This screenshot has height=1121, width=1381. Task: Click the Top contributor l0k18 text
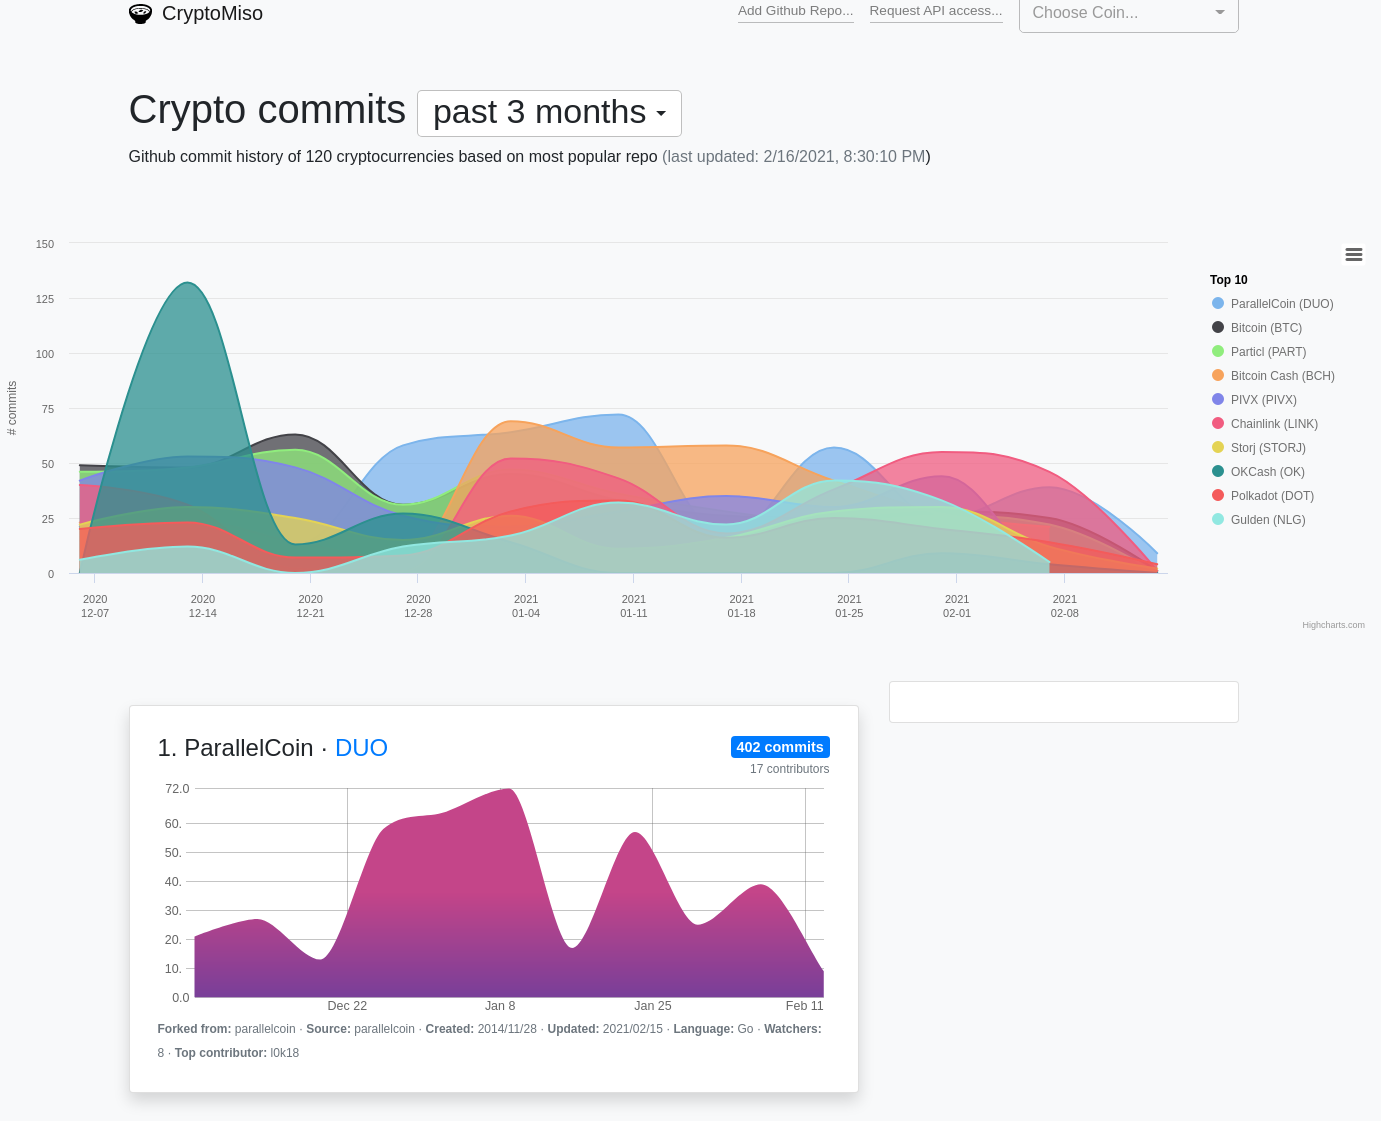point(237,1053)
